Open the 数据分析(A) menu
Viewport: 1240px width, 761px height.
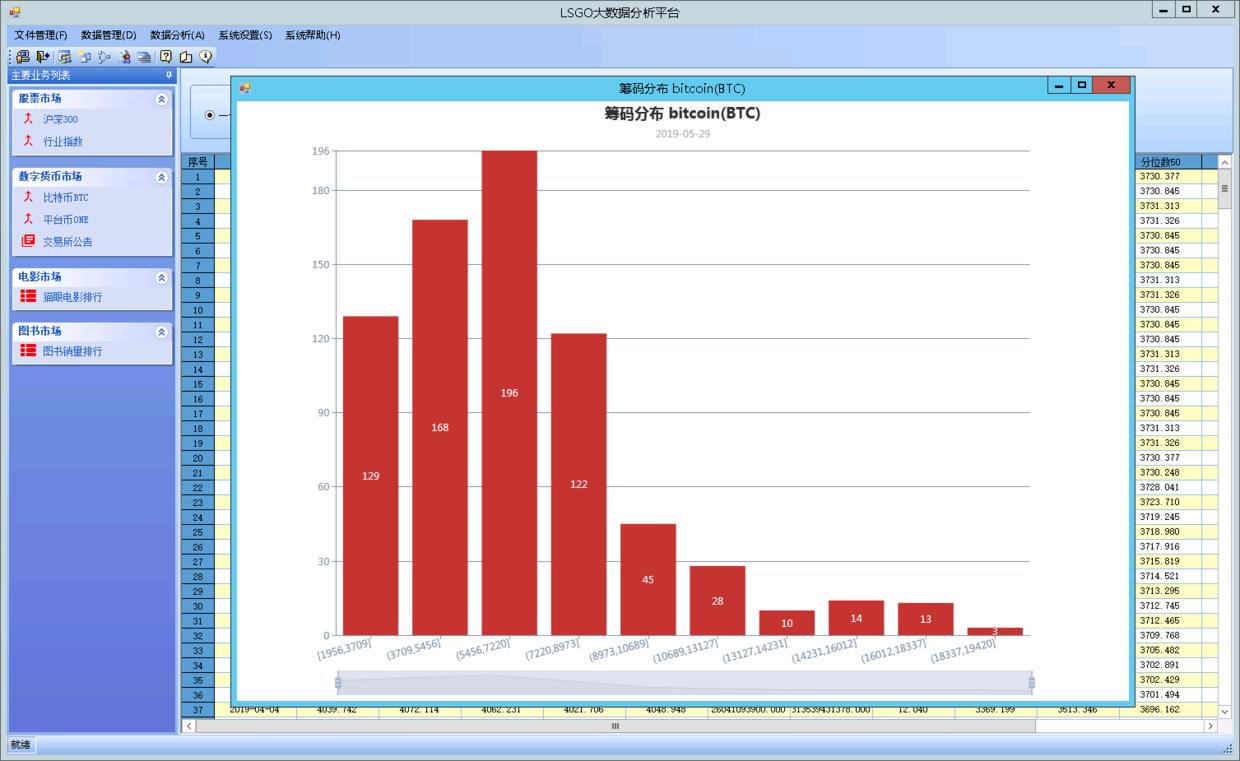pyautogui.click(x=177, y=35)
